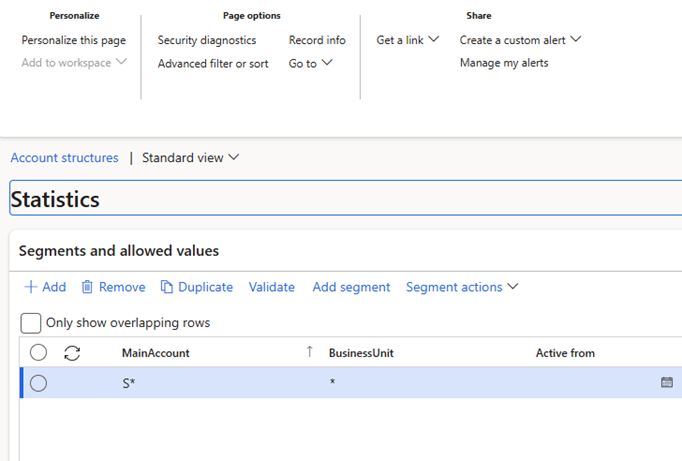Click the Add segment button
This screenshot has width=682, height=461.
coord(351,287)
